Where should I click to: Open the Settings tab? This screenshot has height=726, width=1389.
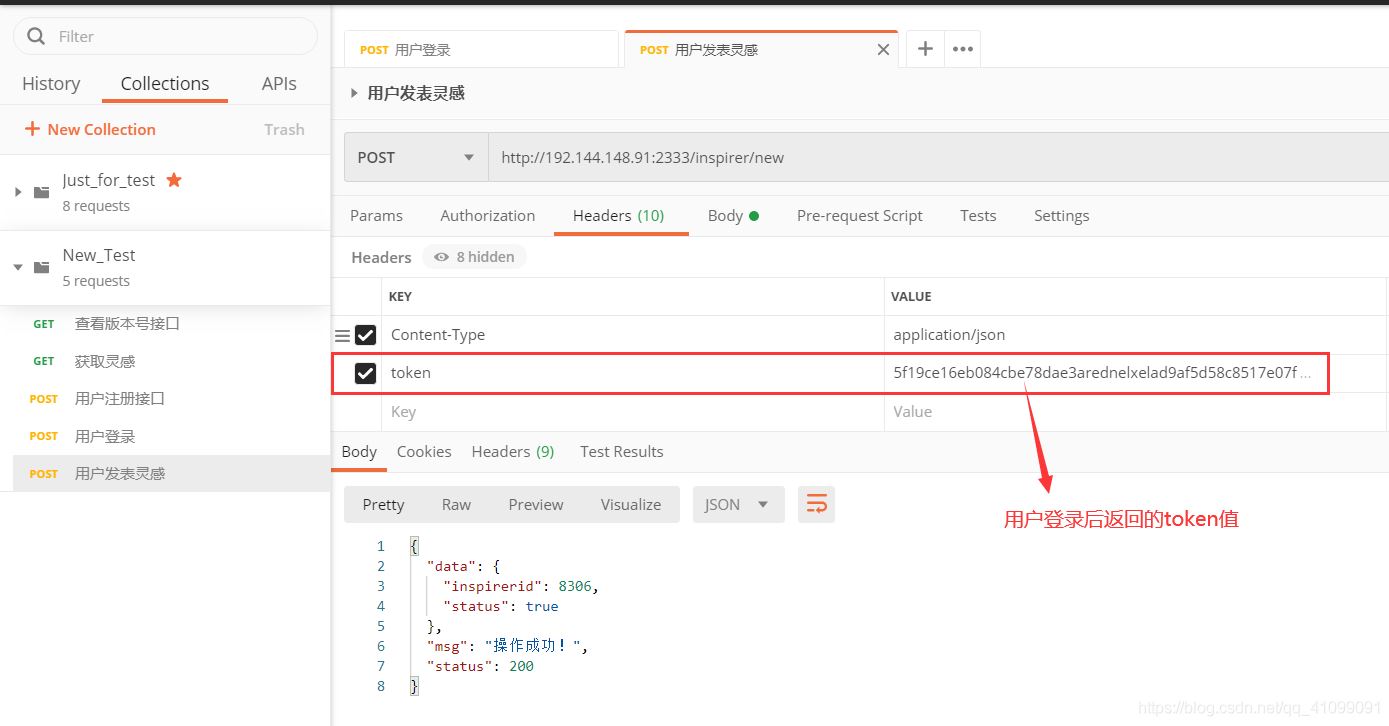(x=1061, y=215)
